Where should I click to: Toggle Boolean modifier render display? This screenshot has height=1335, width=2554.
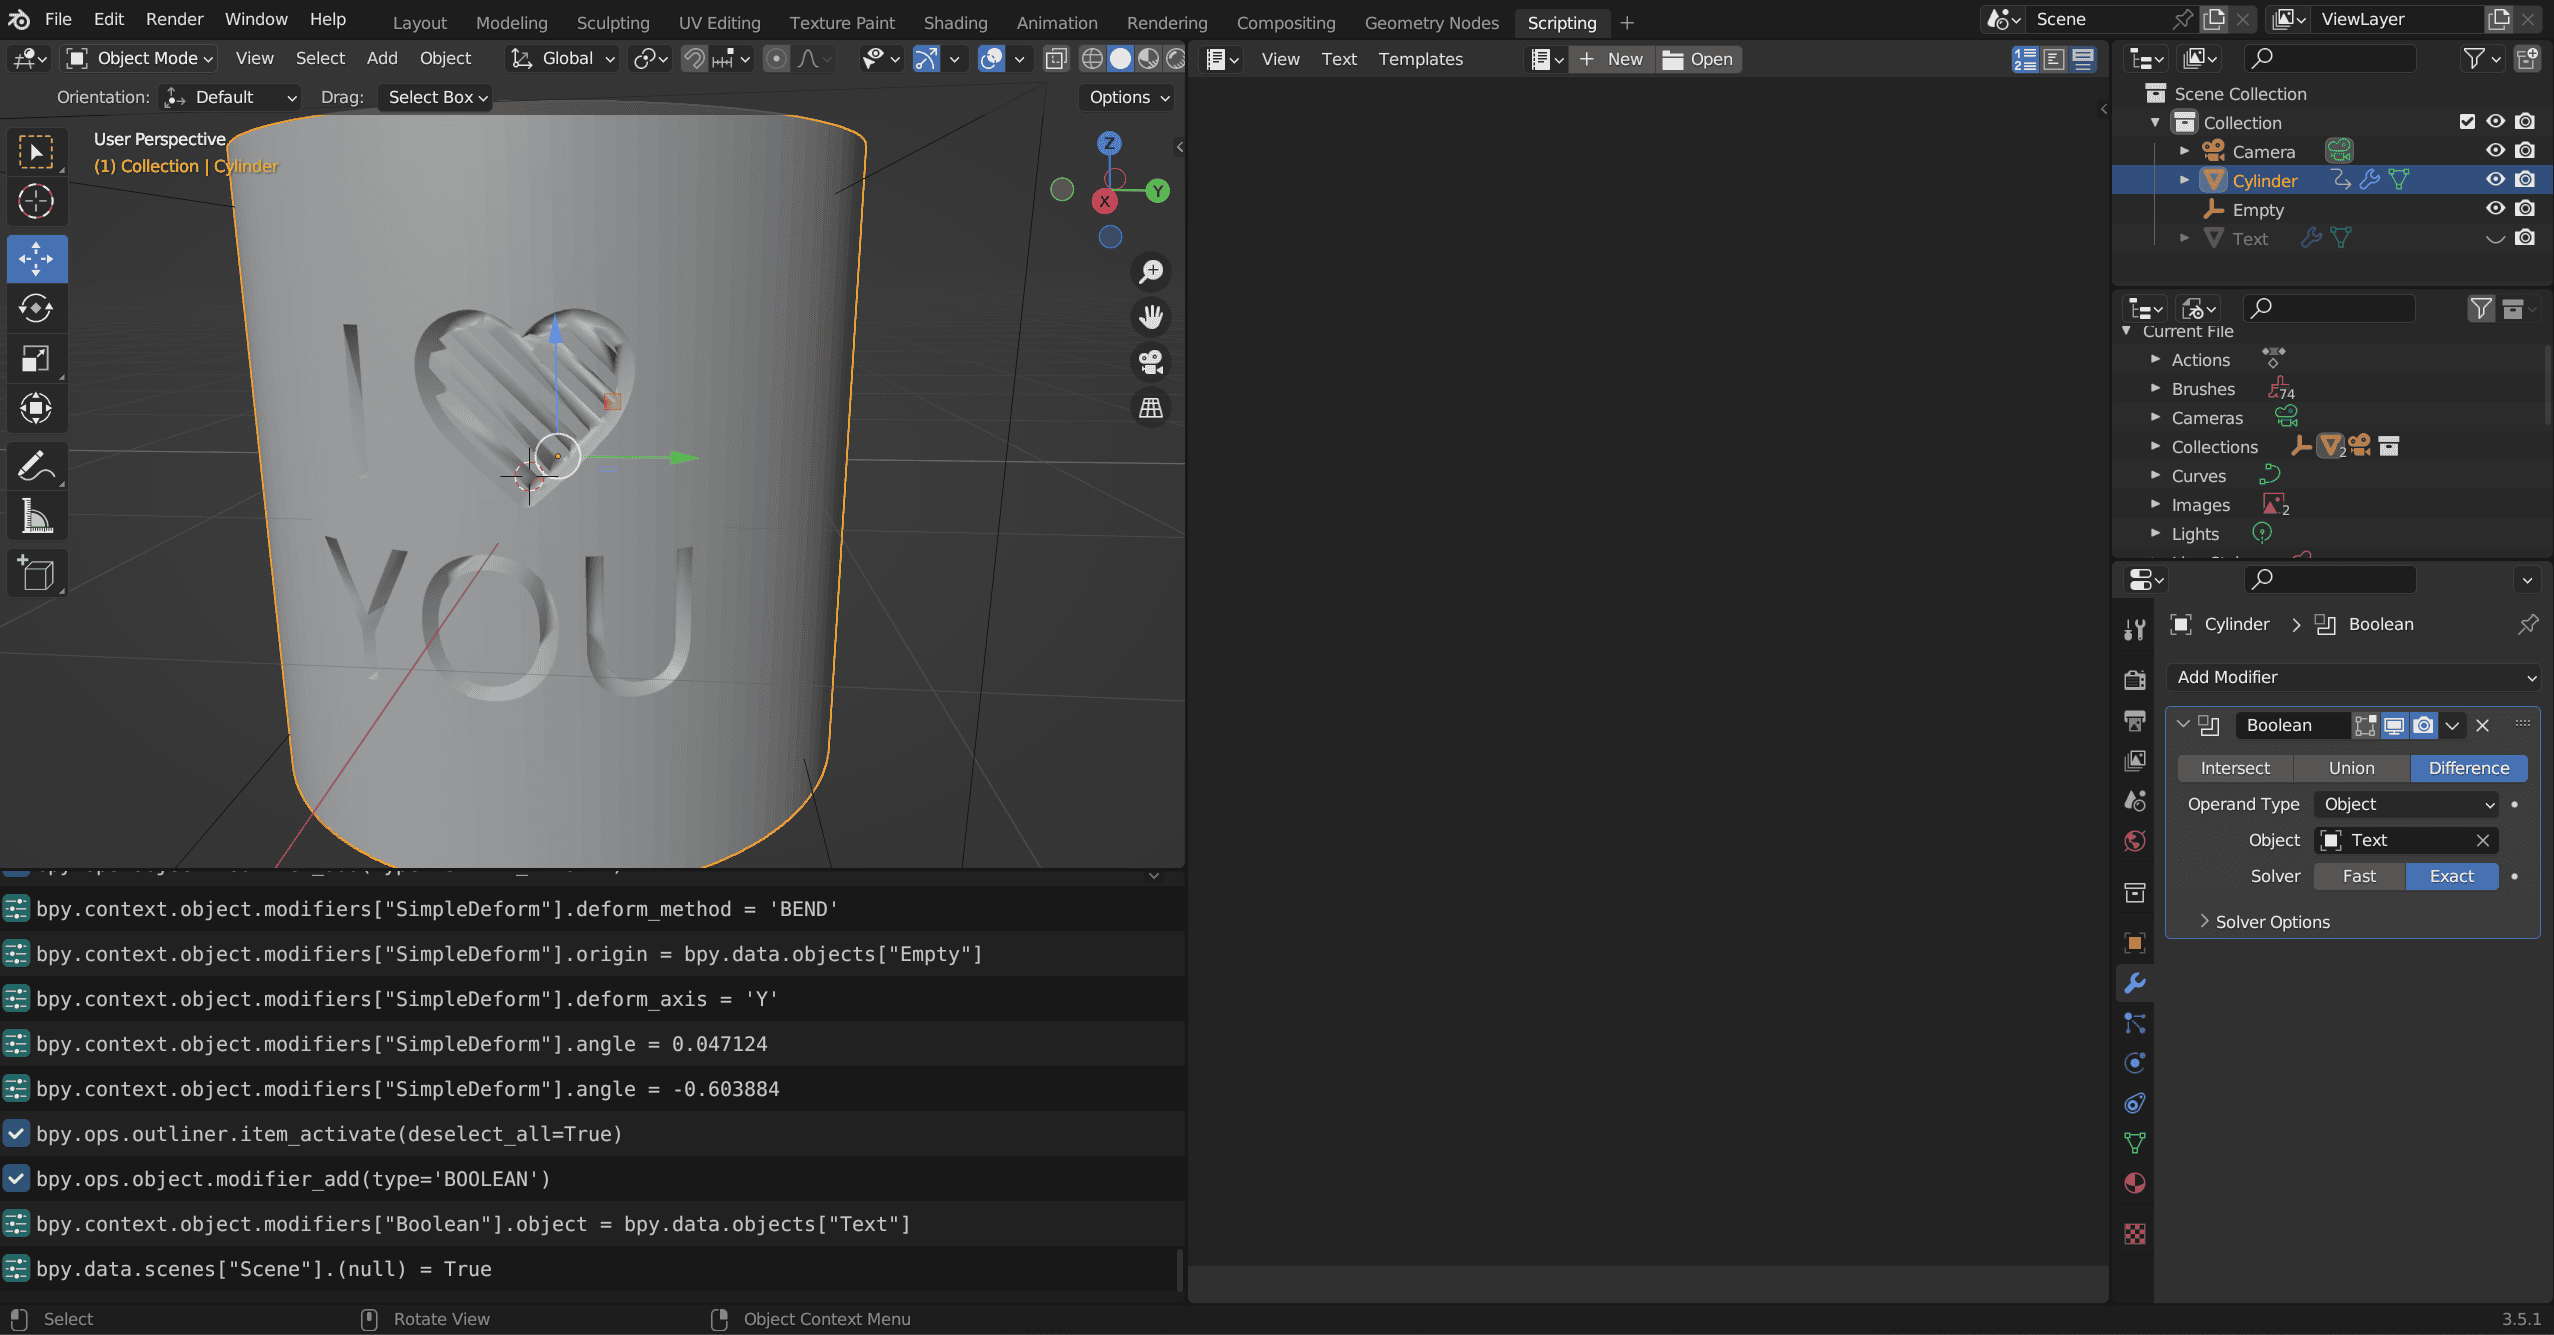[x=2423, y=726]
